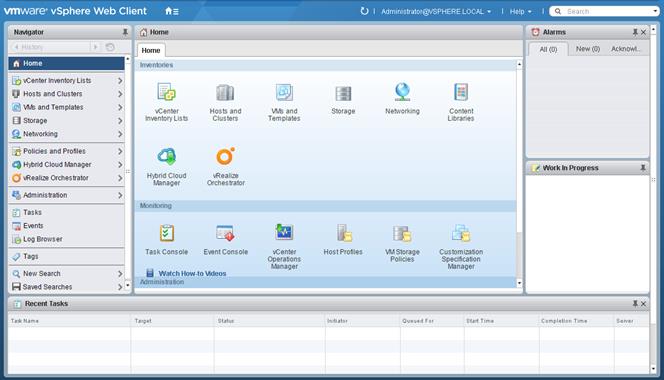Open Customization Specification Manager icon

pyautogui.click(x=461, y=233)
